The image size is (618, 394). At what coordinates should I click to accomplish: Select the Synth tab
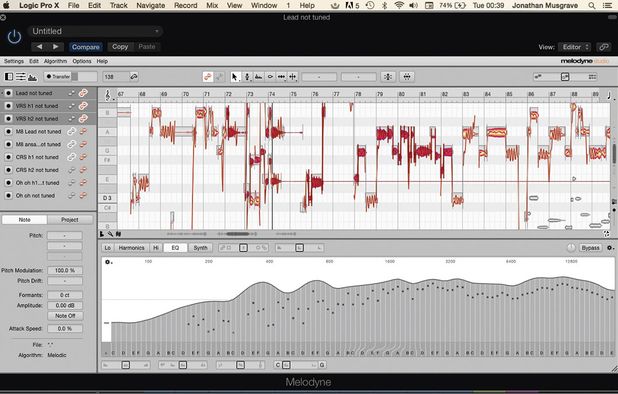[x=200, y=248]
